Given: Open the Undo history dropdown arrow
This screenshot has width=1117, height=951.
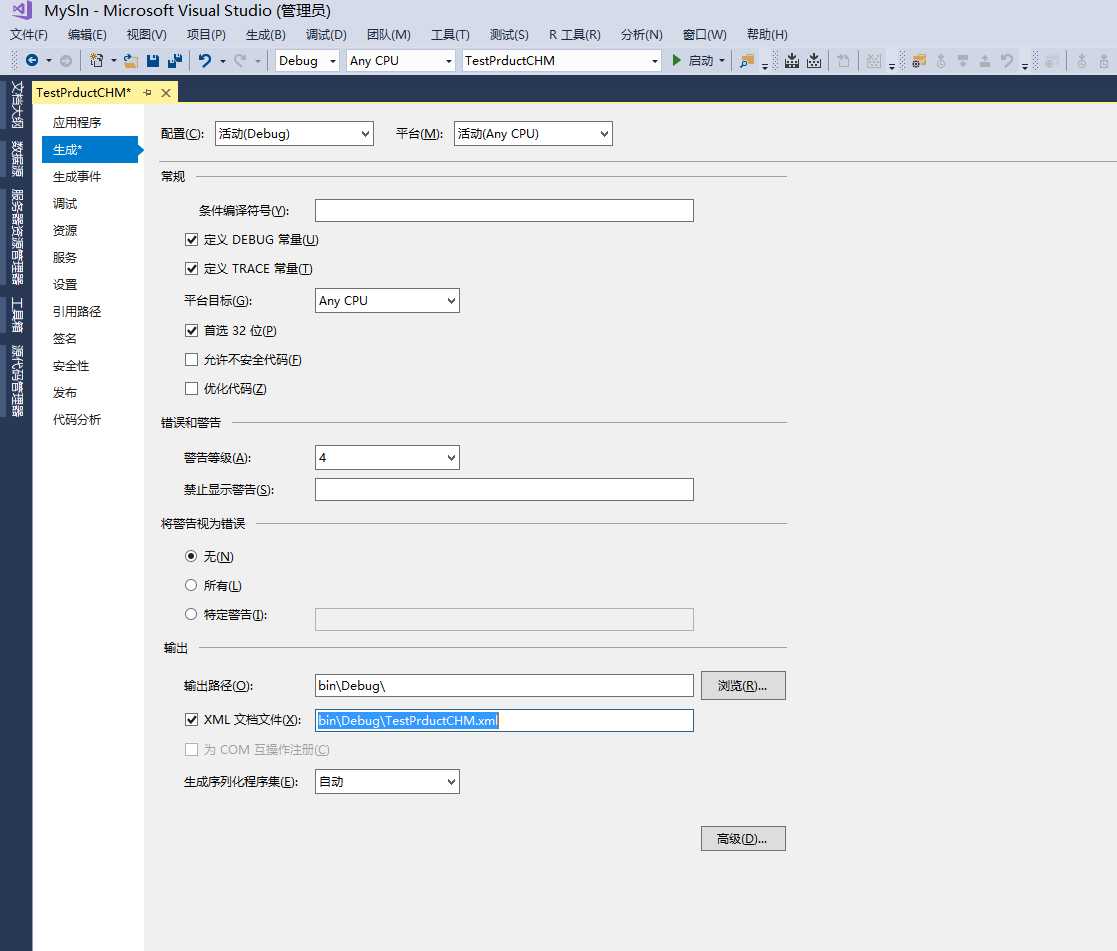Looking at the screenshot, I should click(223, 61).
